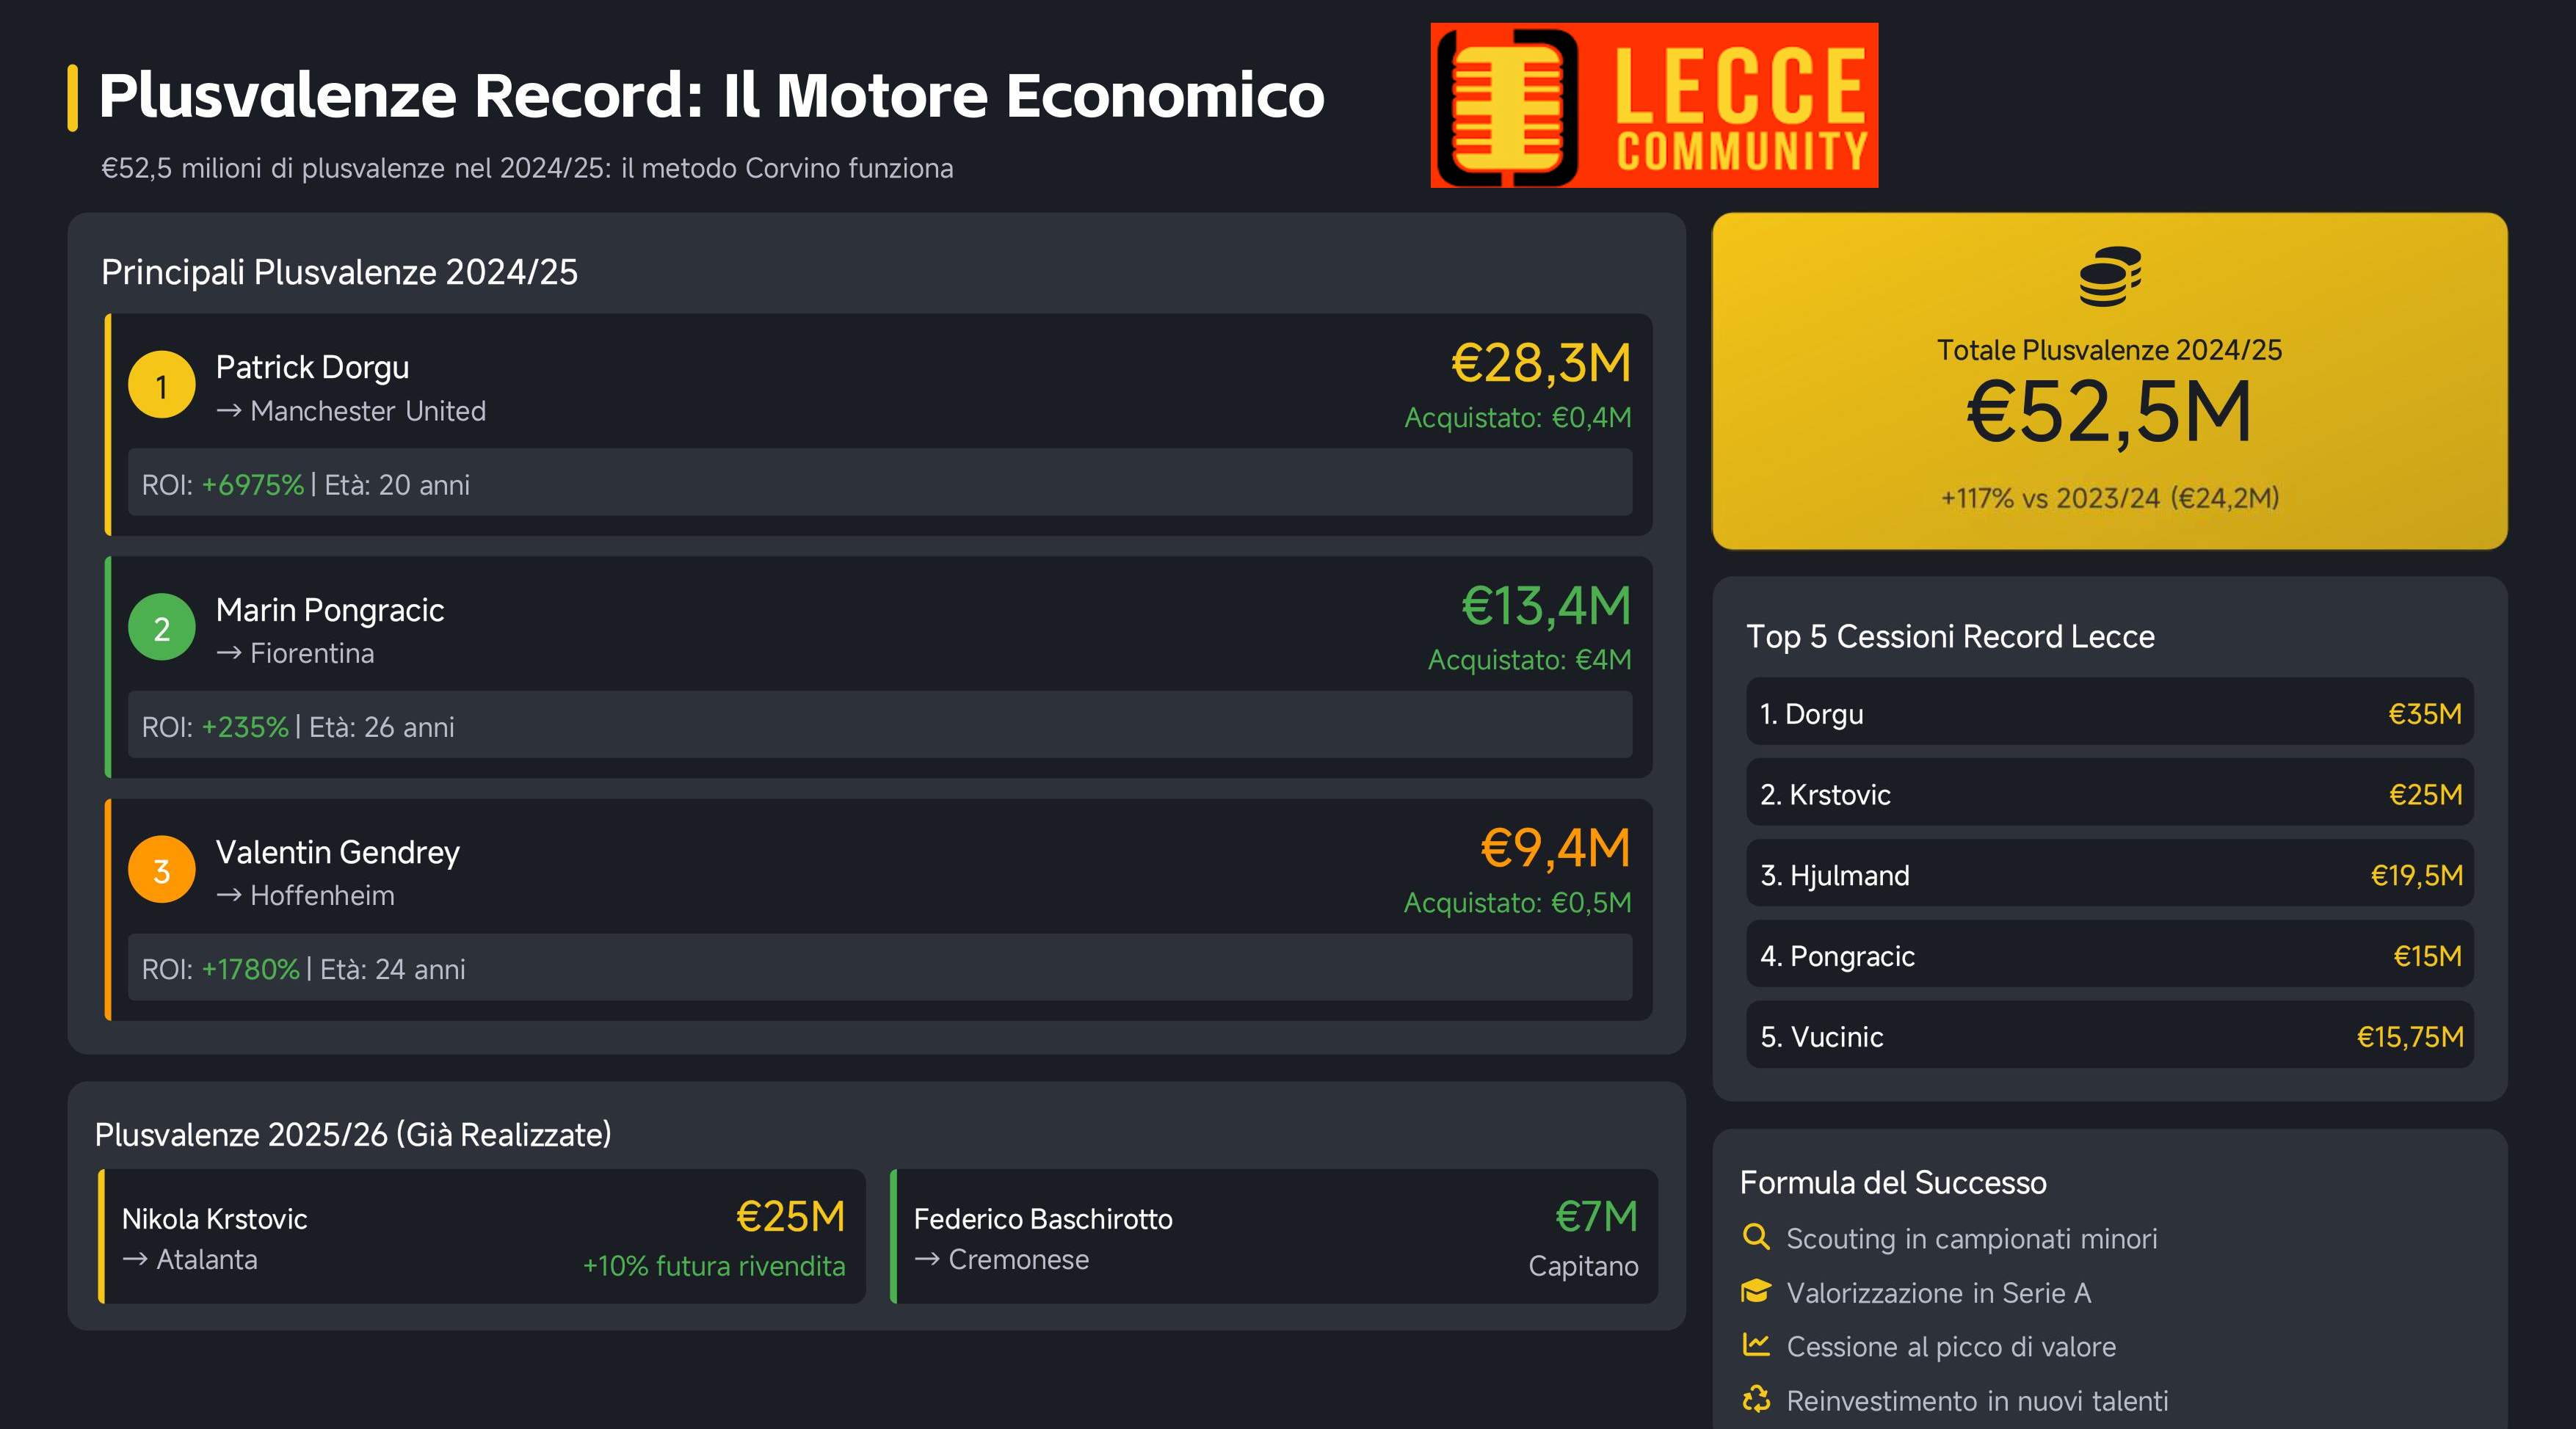This screenshot has width=2576, height=1429.
Task: Select the Patrick Dorgu player name
Action: point(312,367)
